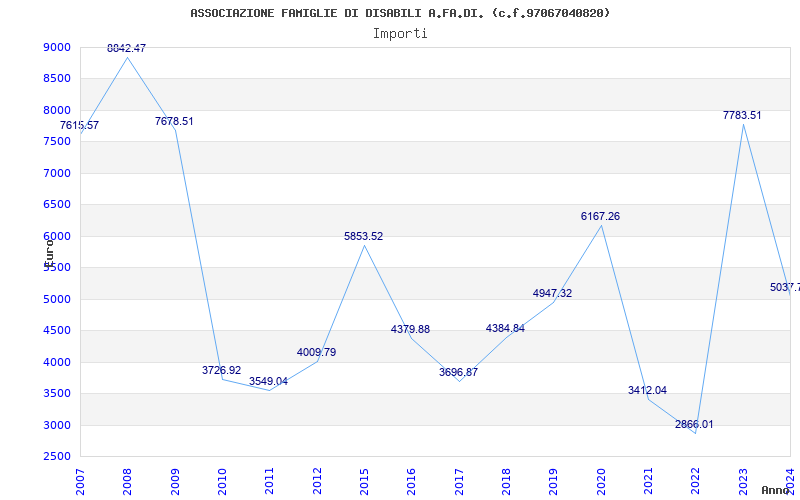Click x-axis year 2022
Viewport: 800px width, 500px height.
695,482
